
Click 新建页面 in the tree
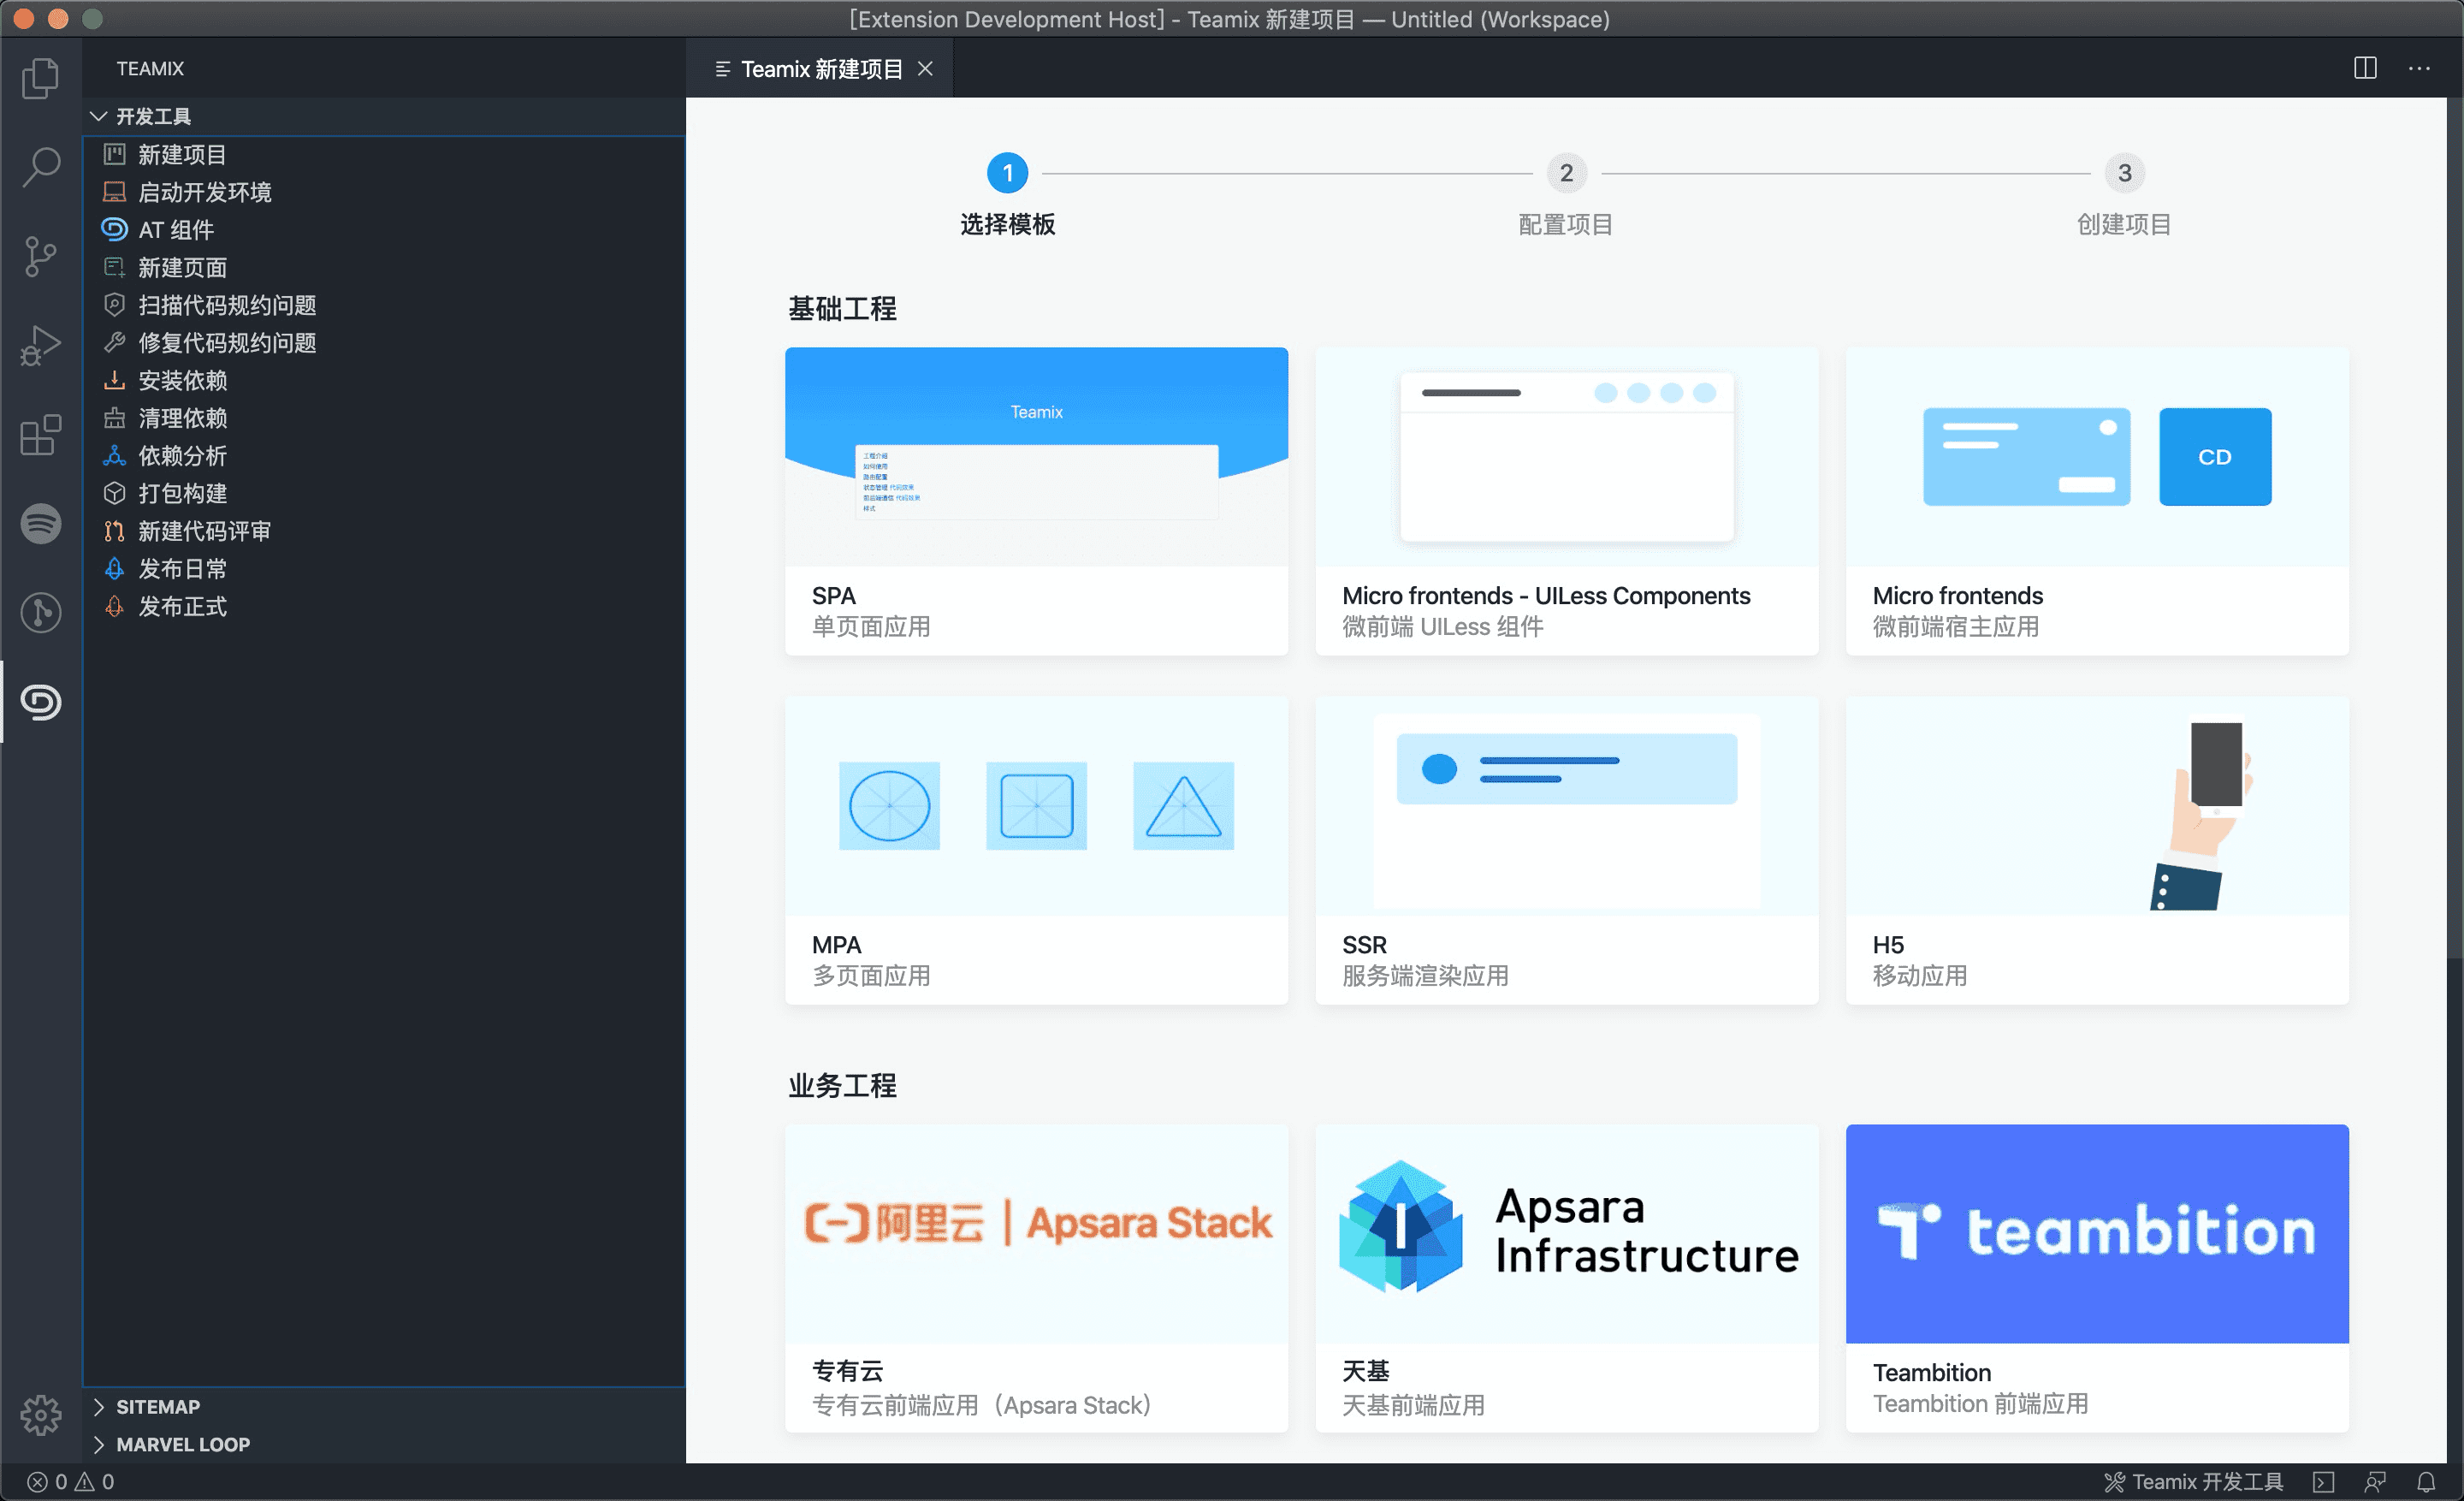click(x=182, y=267)
